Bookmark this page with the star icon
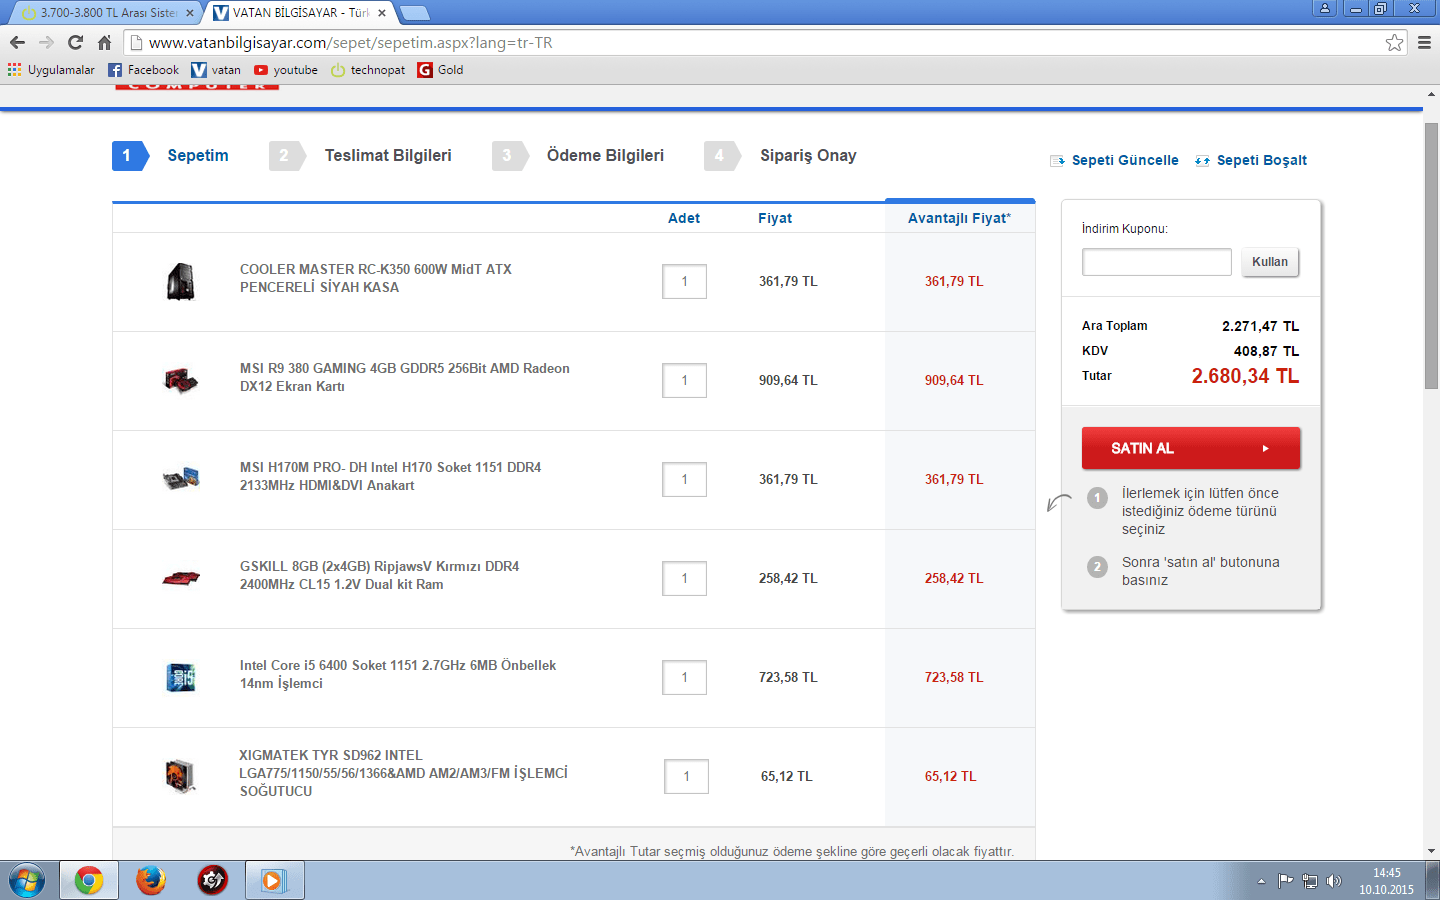1440x900 pixels. point(1394,42)
